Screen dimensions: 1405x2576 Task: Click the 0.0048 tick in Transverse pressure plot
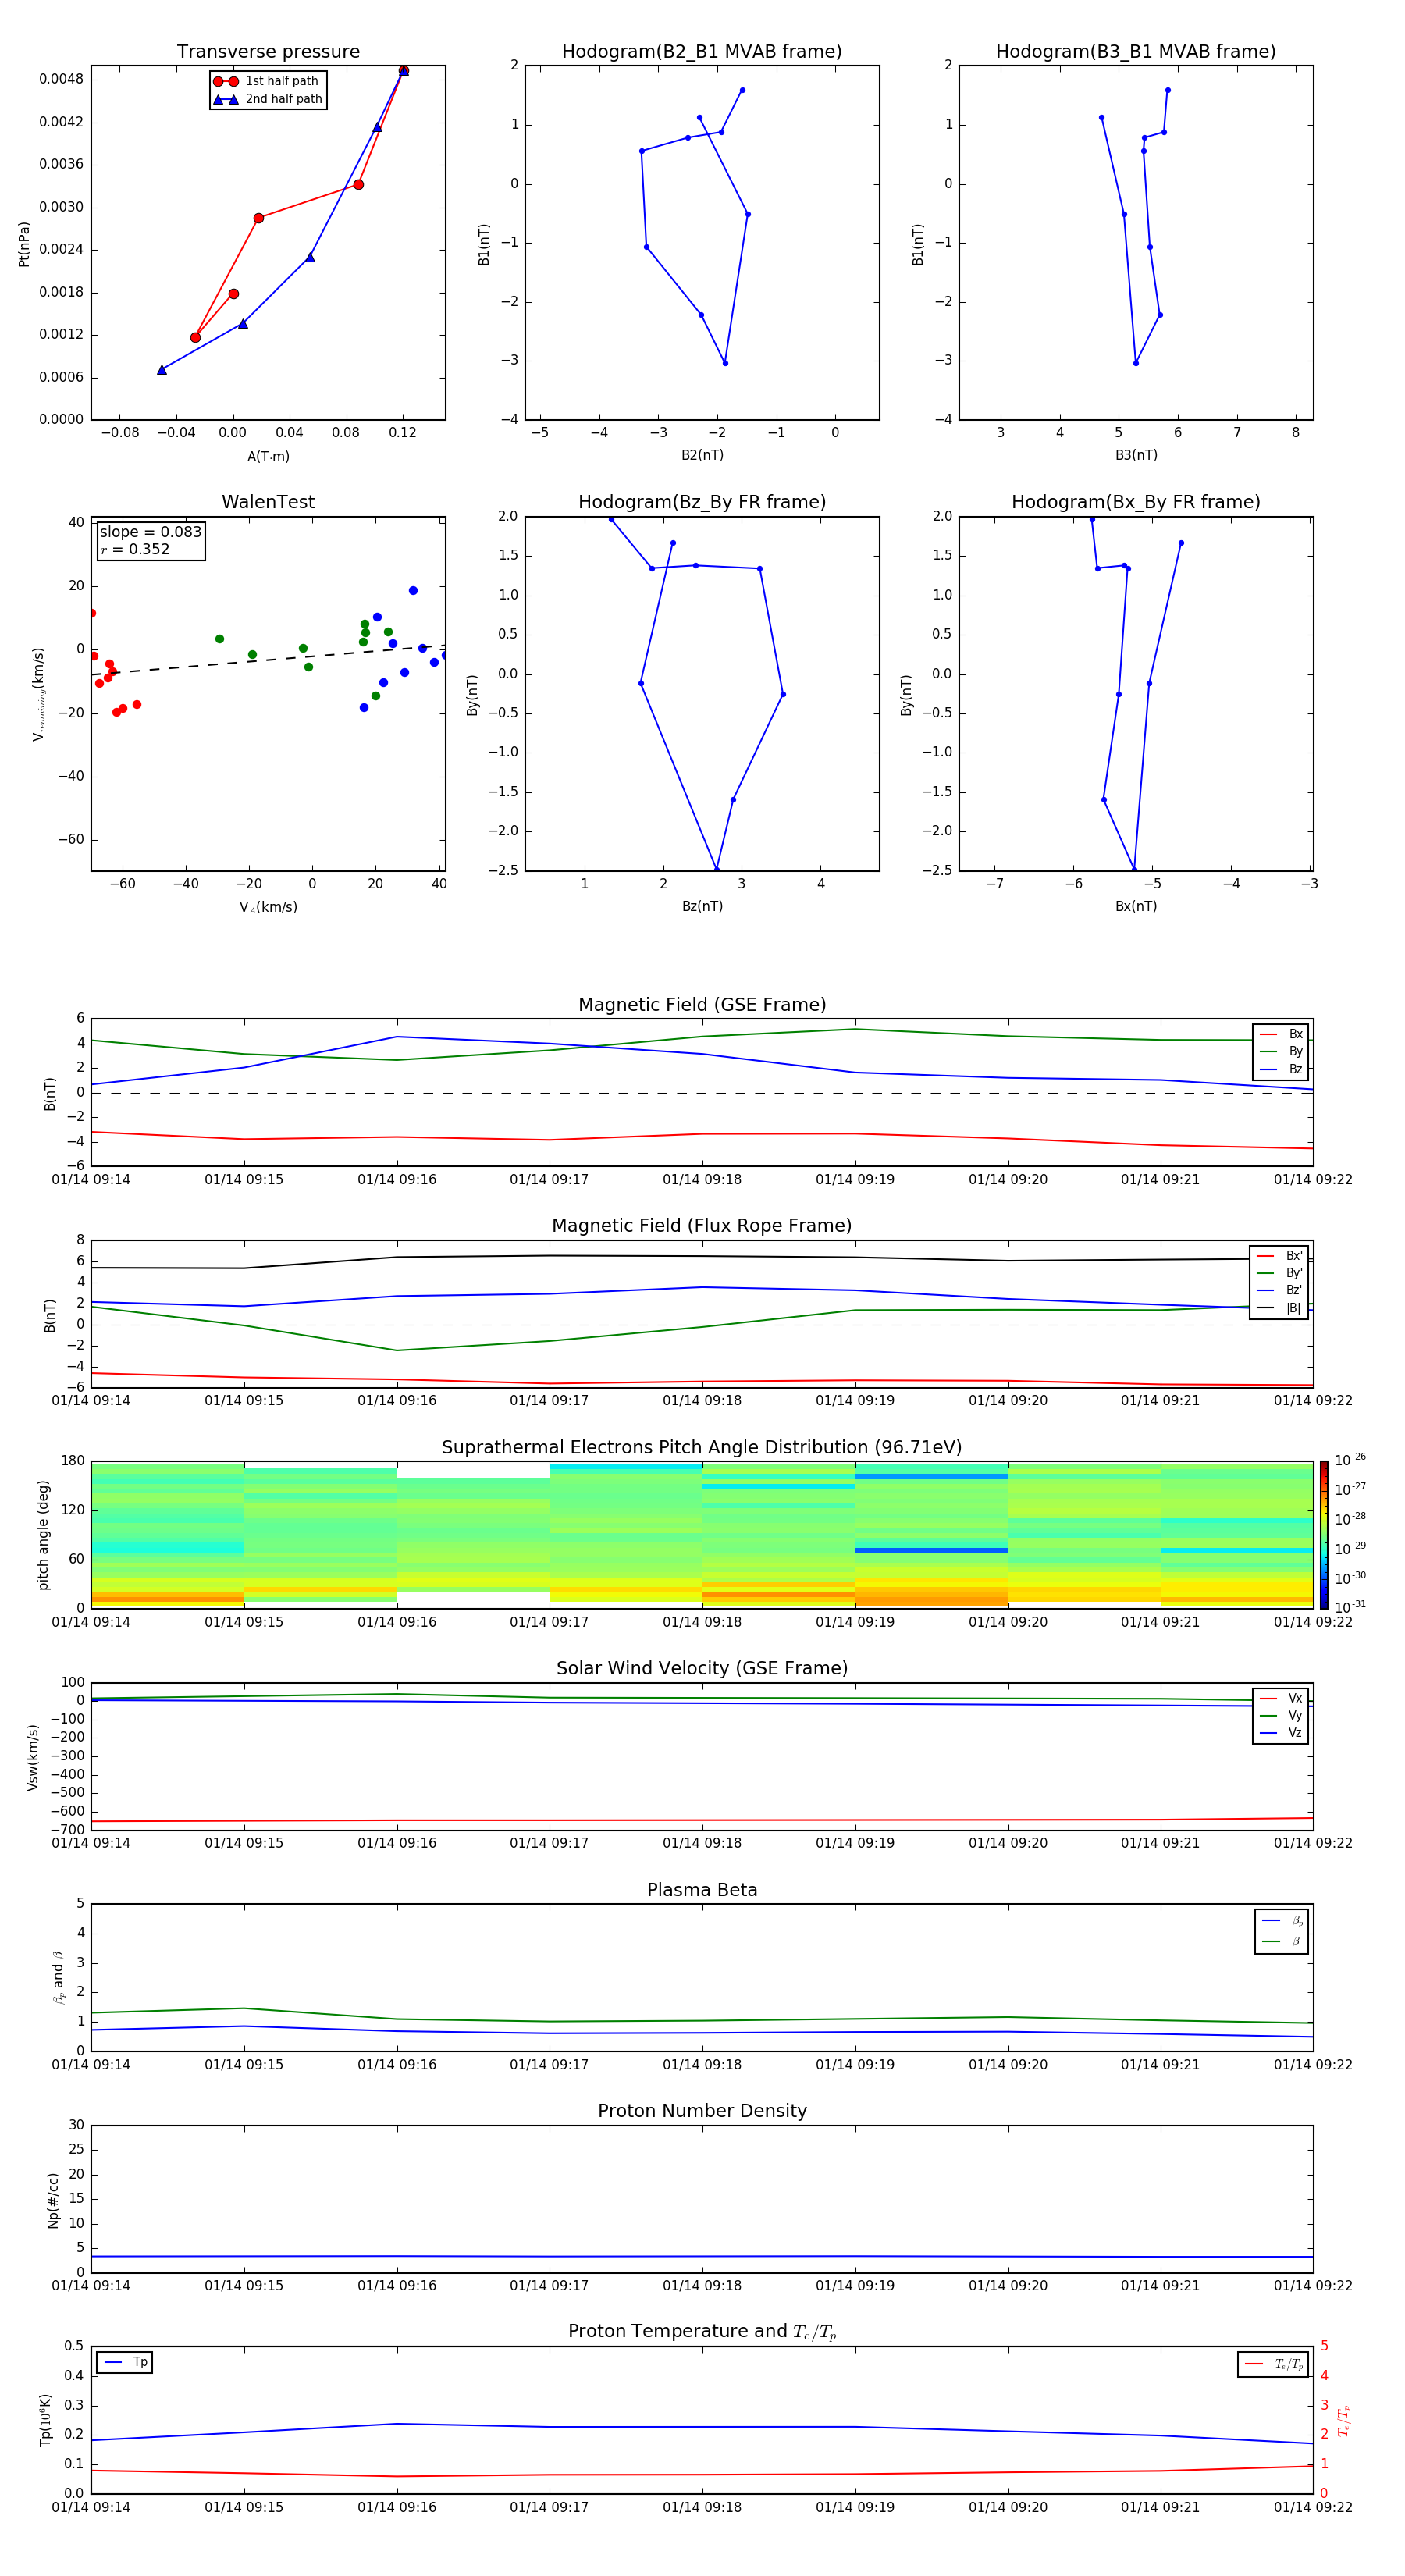click(x=61, y=79)
